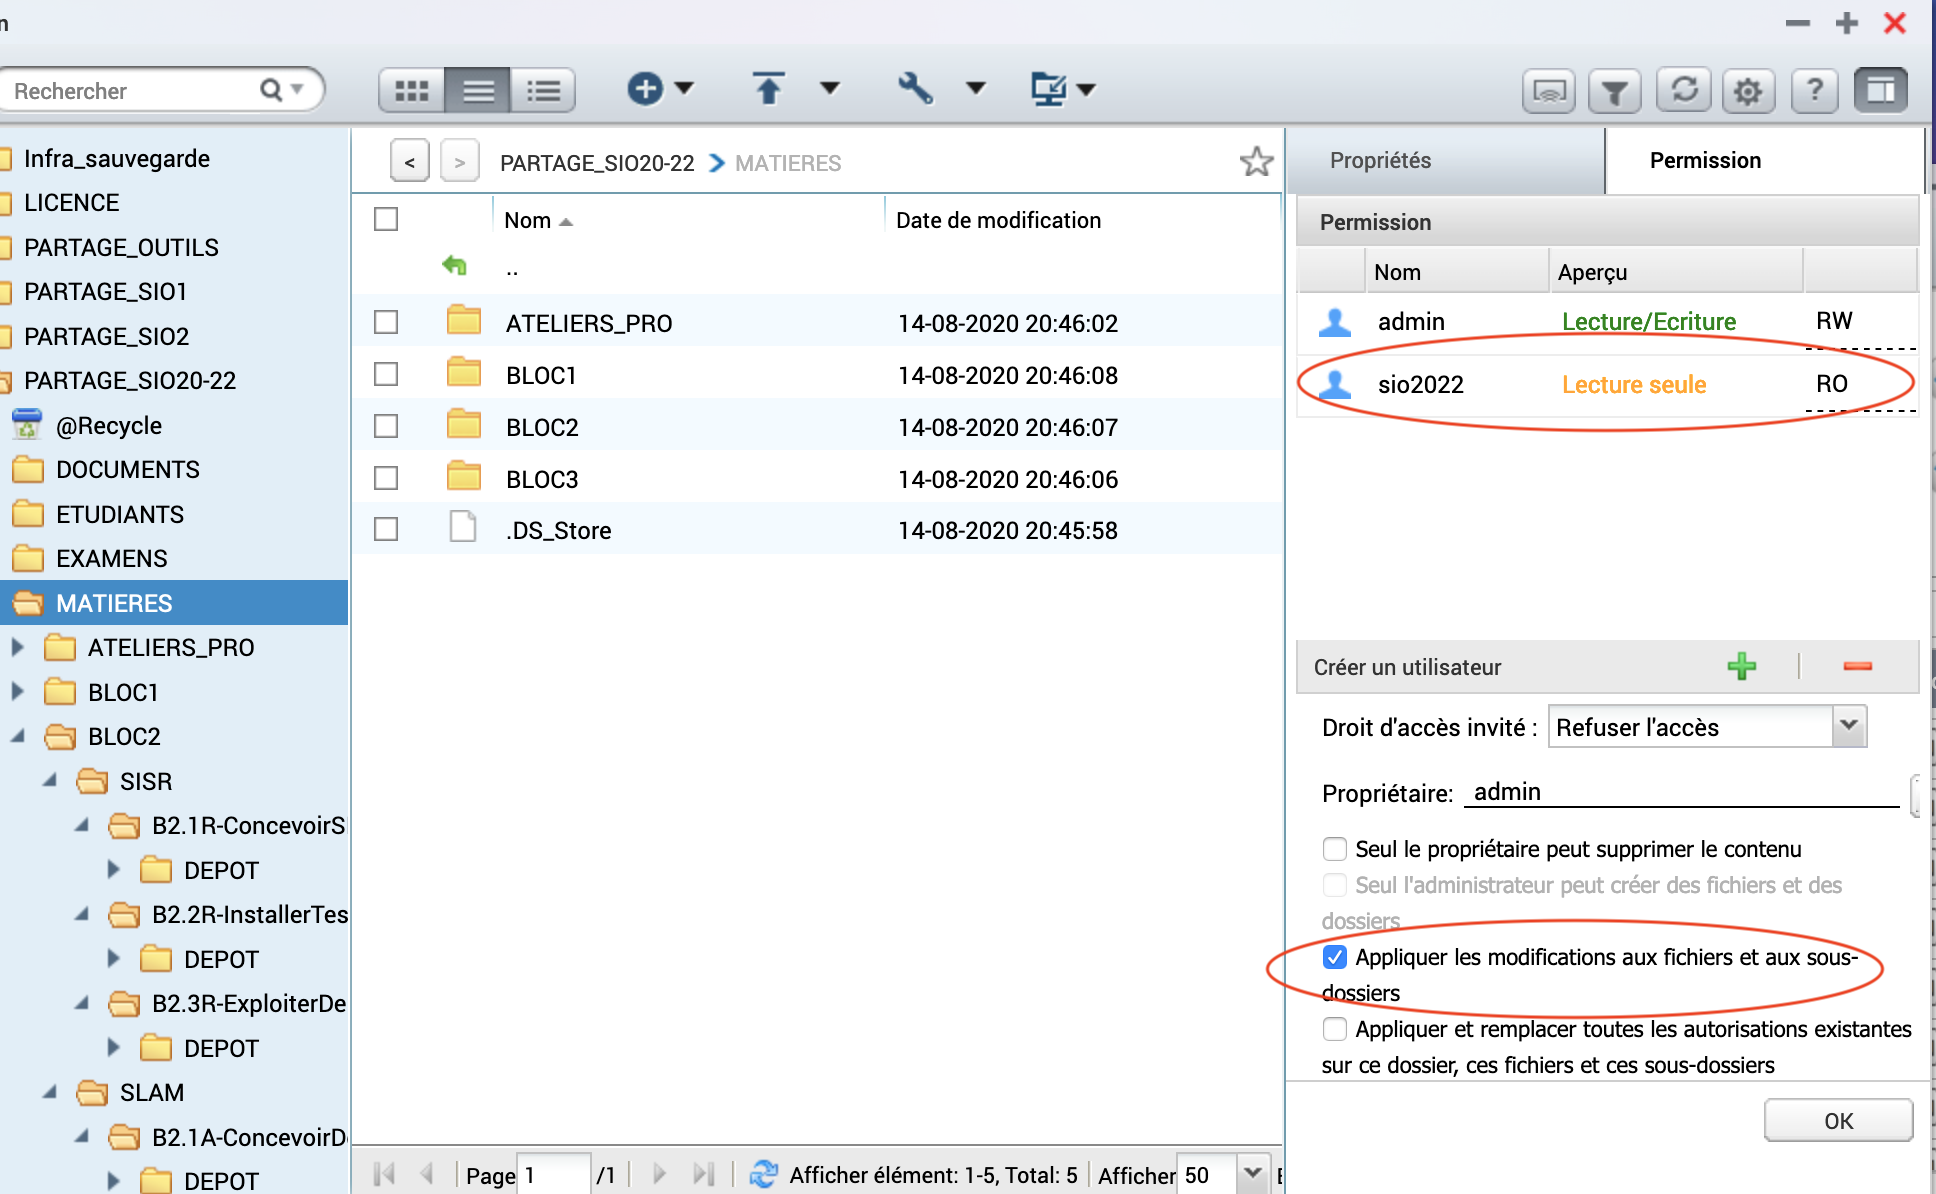The height and width of the screenshot is (1194, 1936).
Task: Uncheck 'Appliquer les modifications aux fichiers'
Action: [x=1335, y=957]
